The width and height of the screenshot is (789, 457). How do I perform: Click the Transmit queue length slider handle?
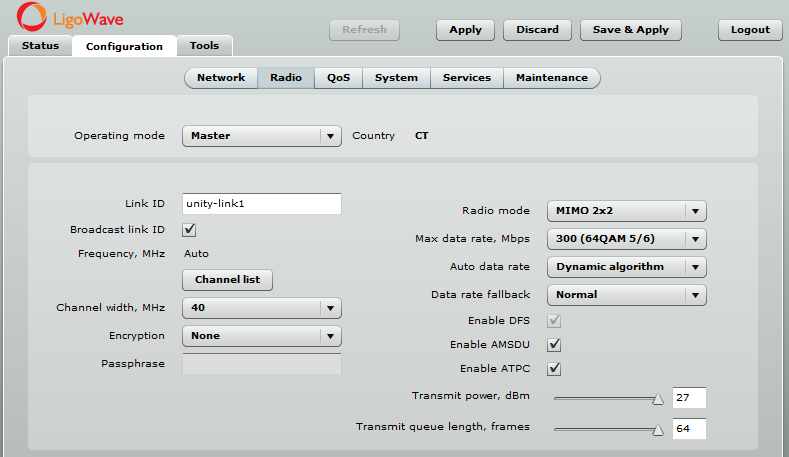[658, 430]
